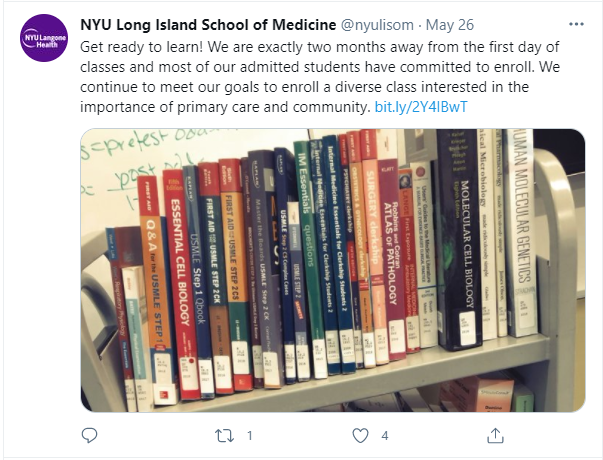The width and height of the screenshot is (603, 460).
Task: Retweet the post using the retweet icon
Action: (x=226, y=435)
